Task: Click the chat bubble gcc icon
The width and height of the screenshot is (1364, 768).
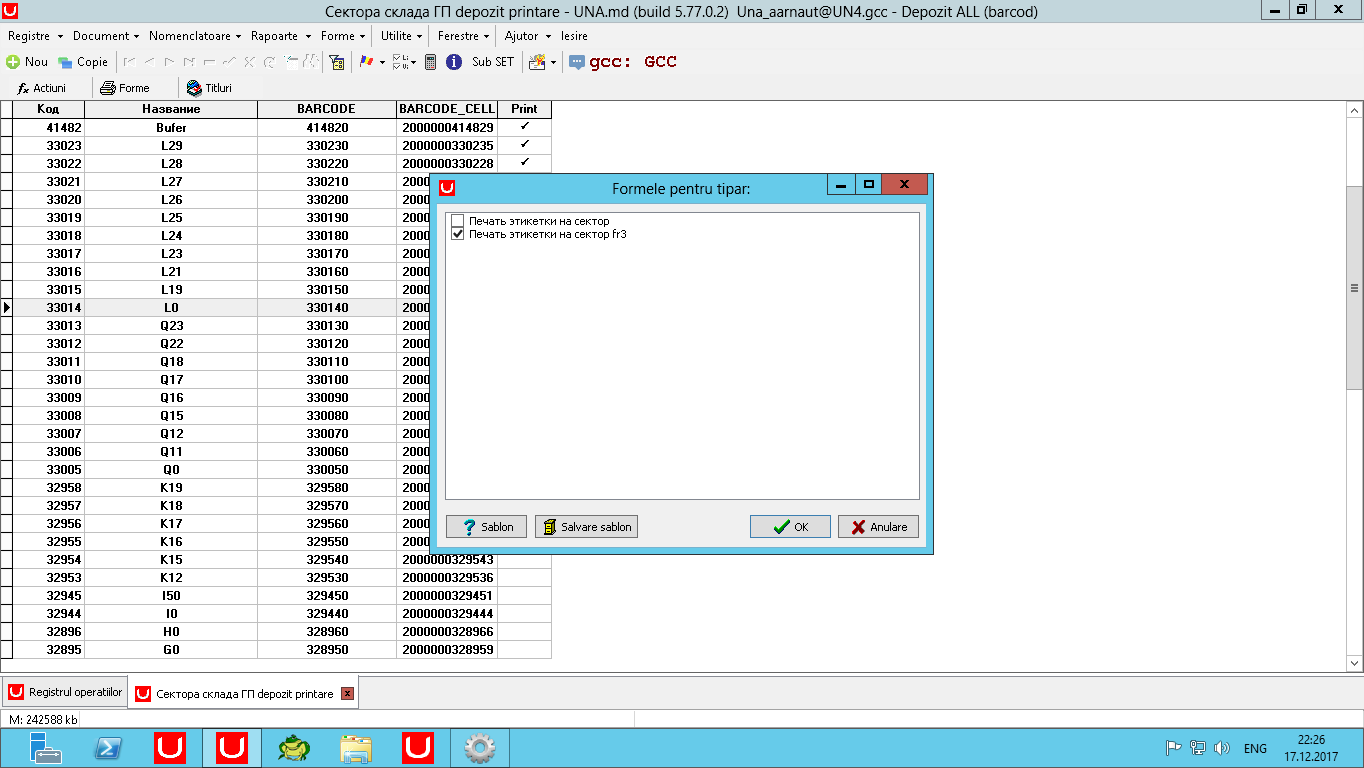Action: pos(577,62)
